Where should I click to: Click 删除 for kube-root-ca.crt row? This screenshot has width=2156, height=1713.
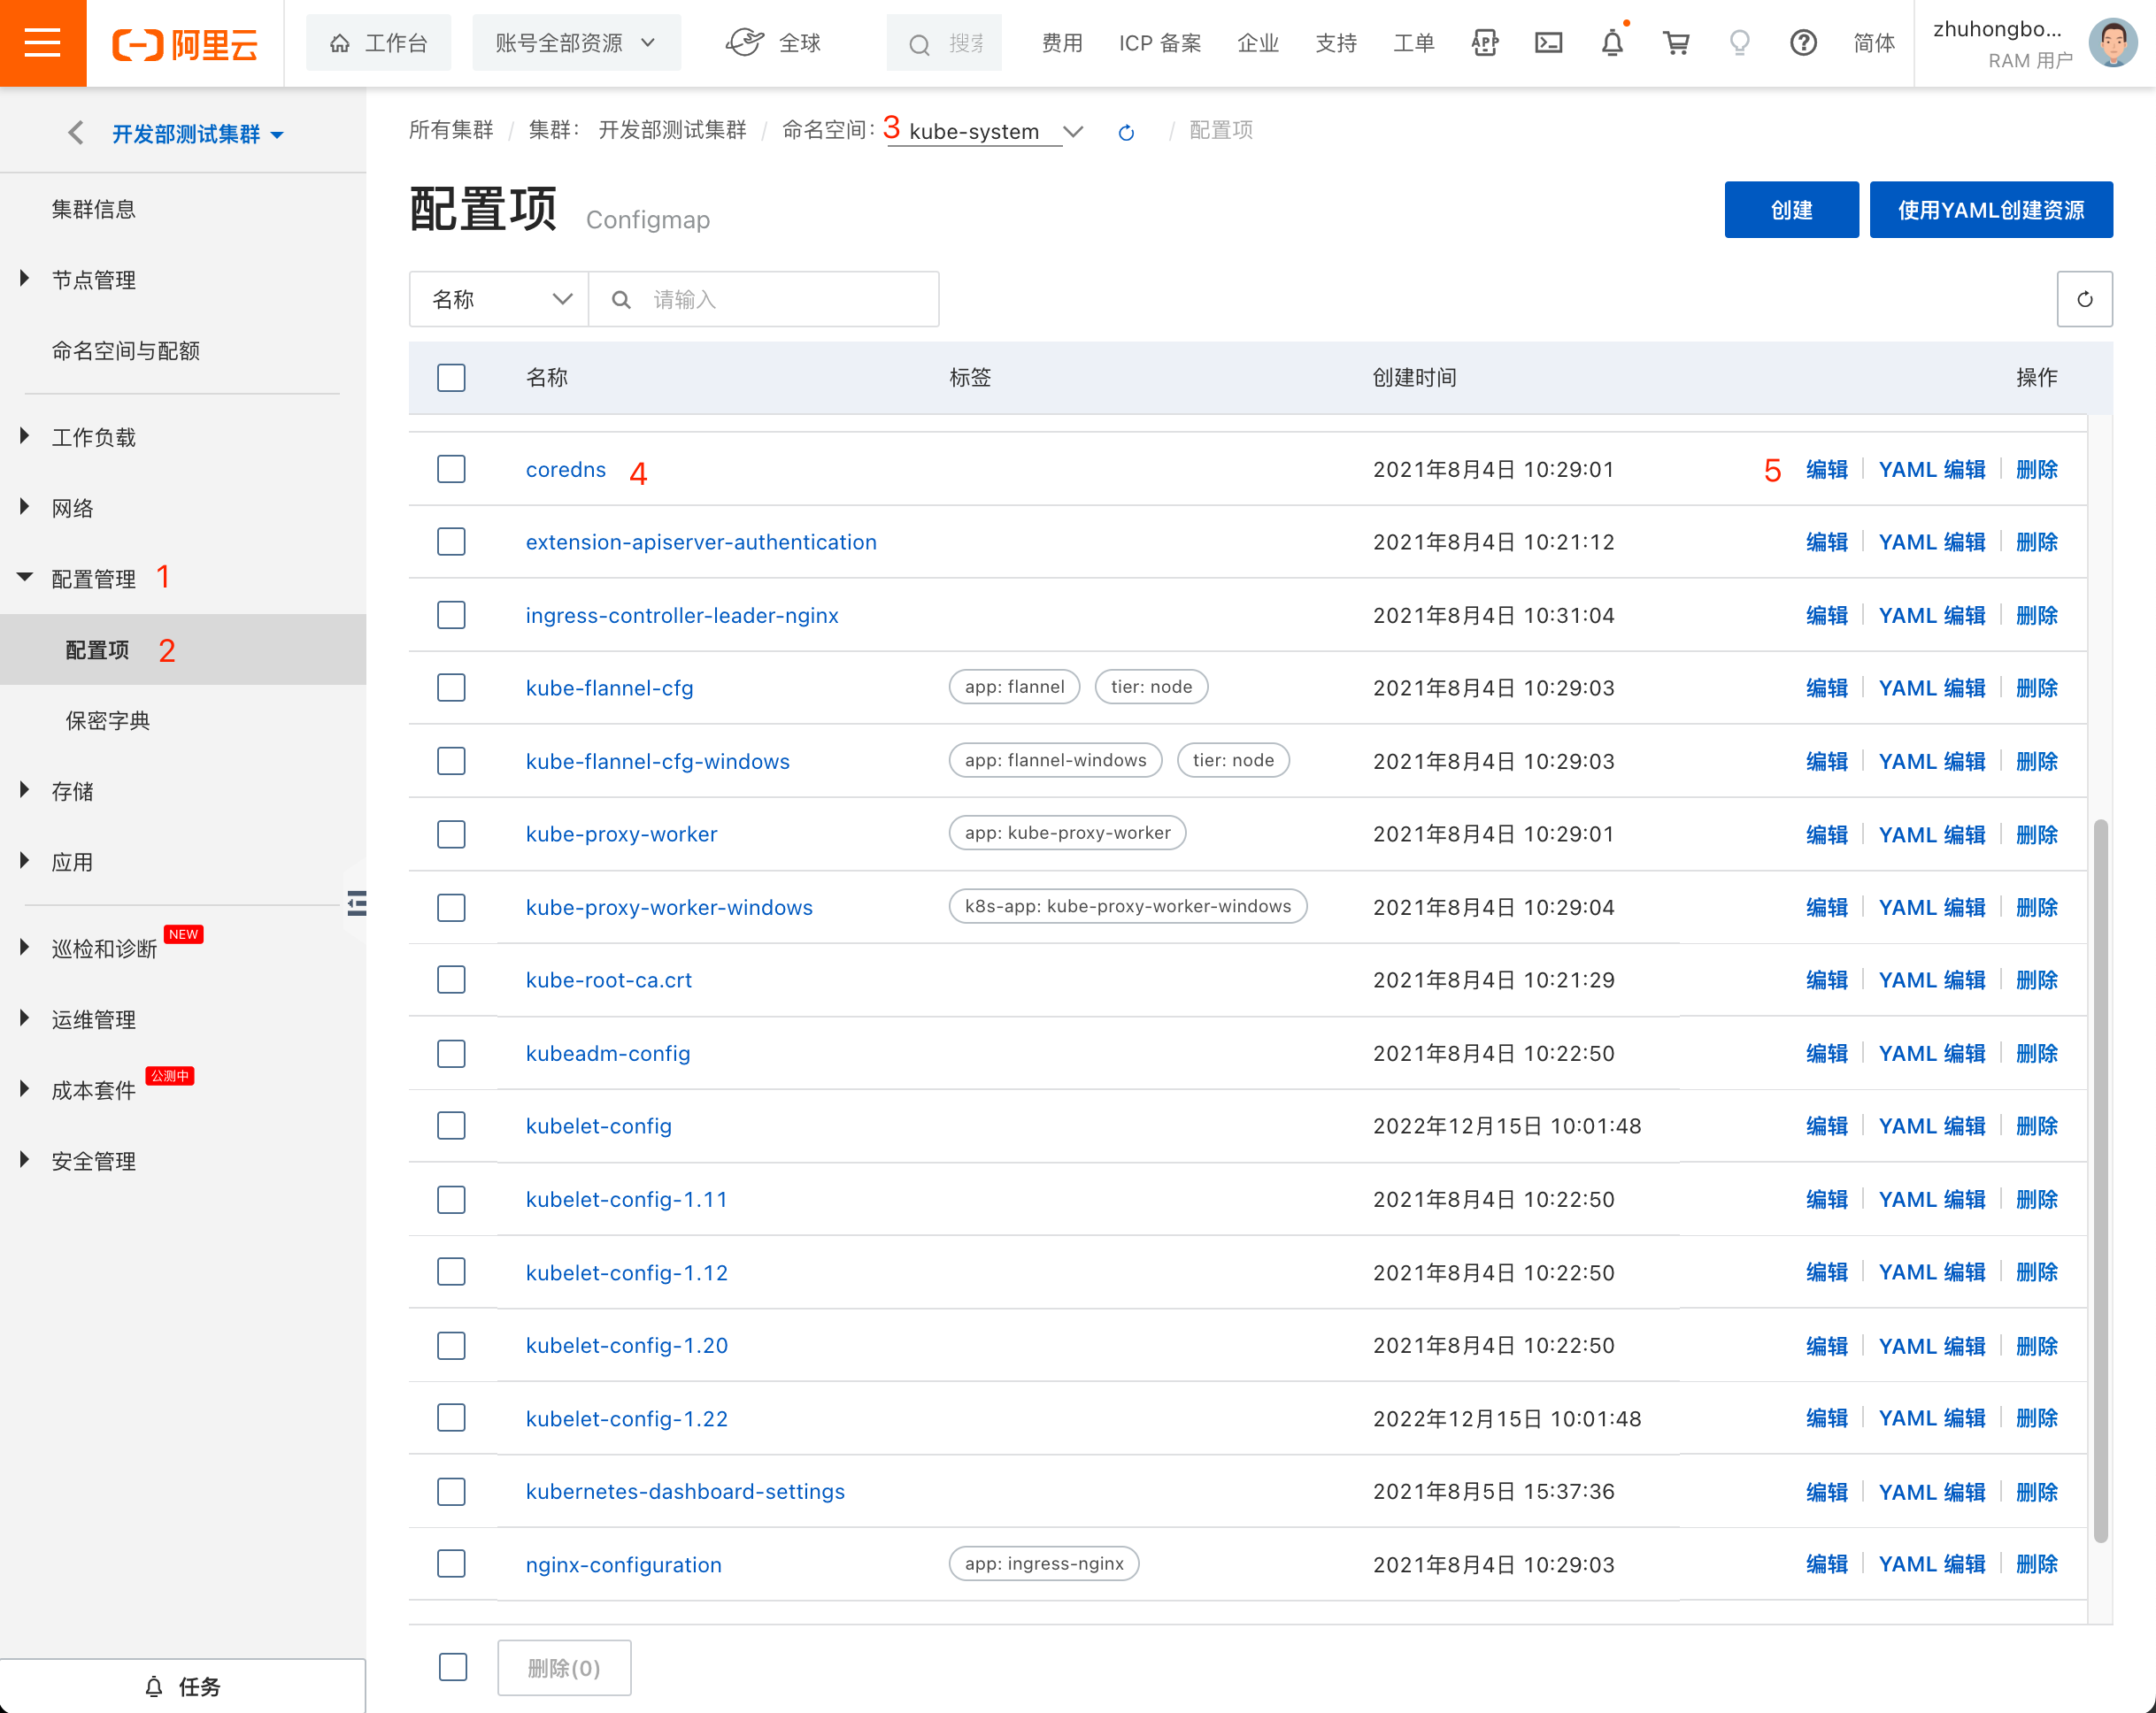2037,980
